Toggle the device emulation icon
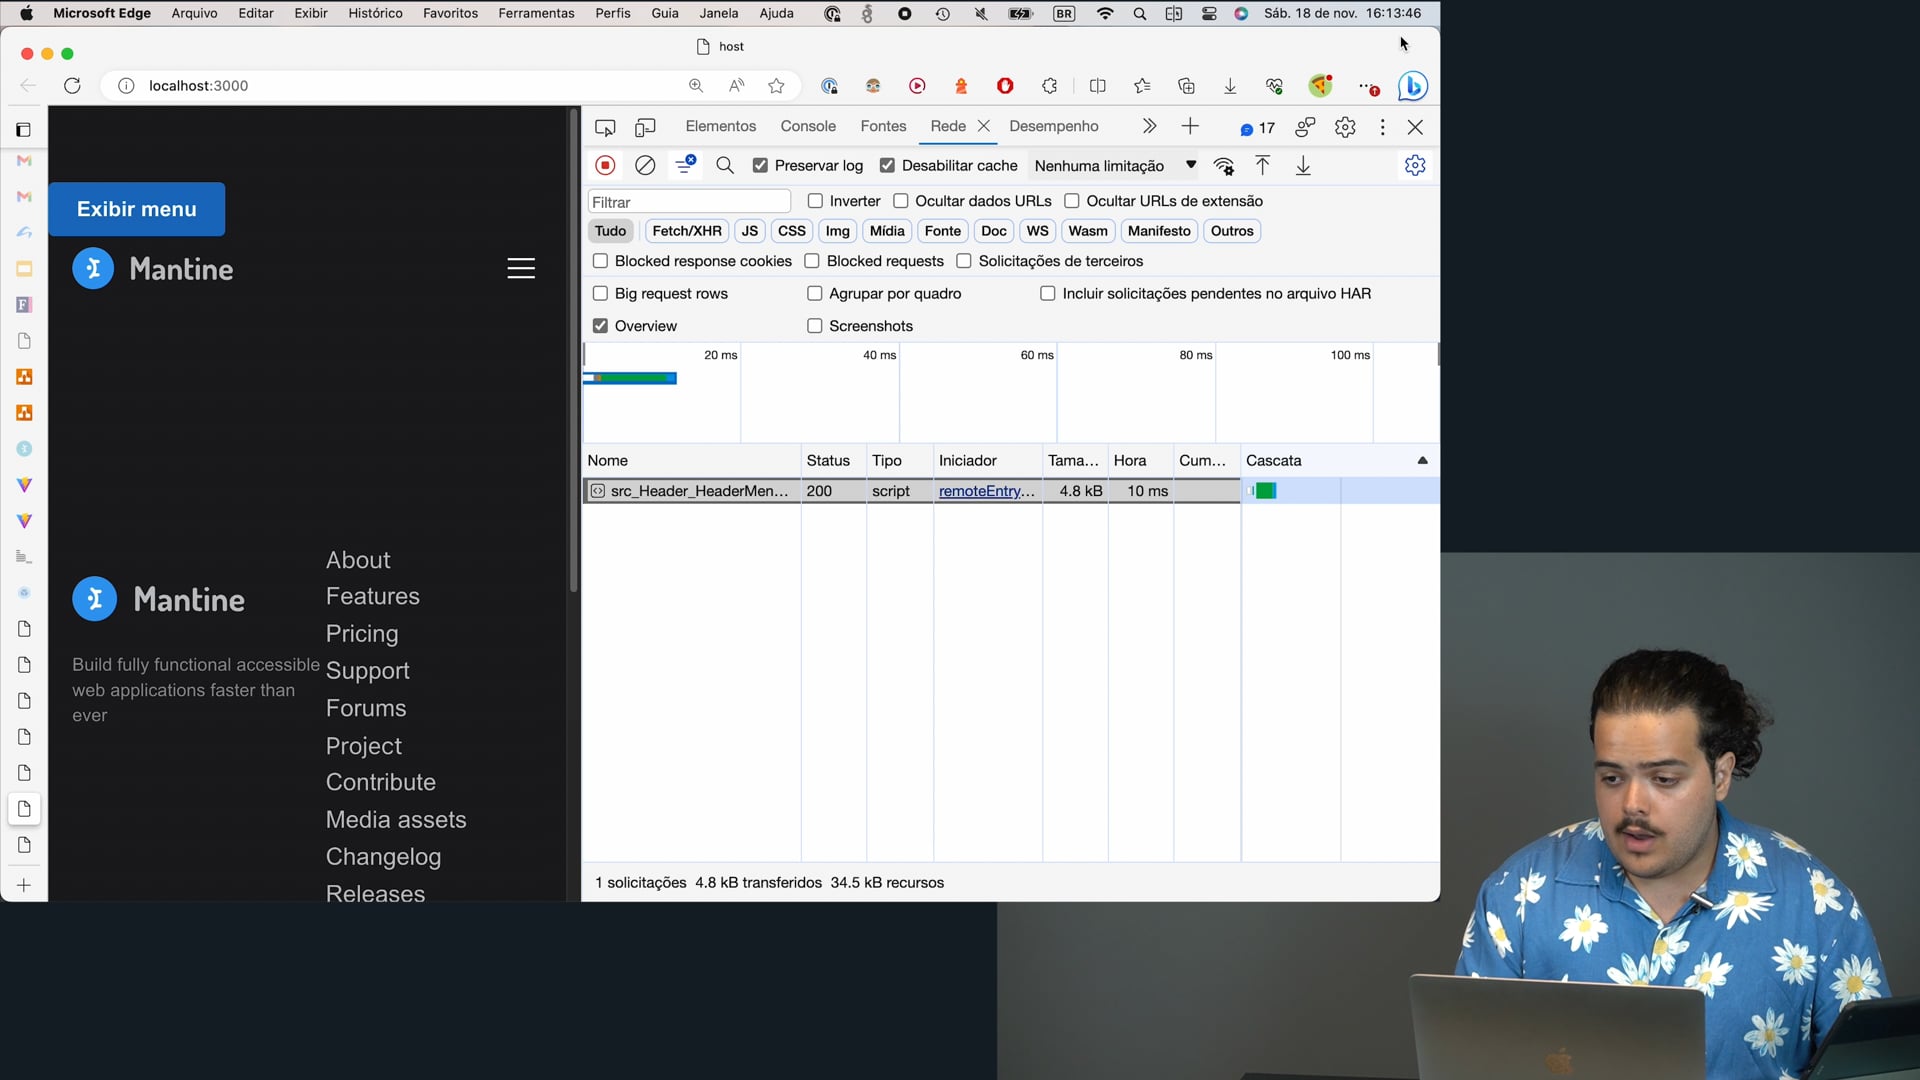Screen dimensions: 1920x1080 [645, 127]
